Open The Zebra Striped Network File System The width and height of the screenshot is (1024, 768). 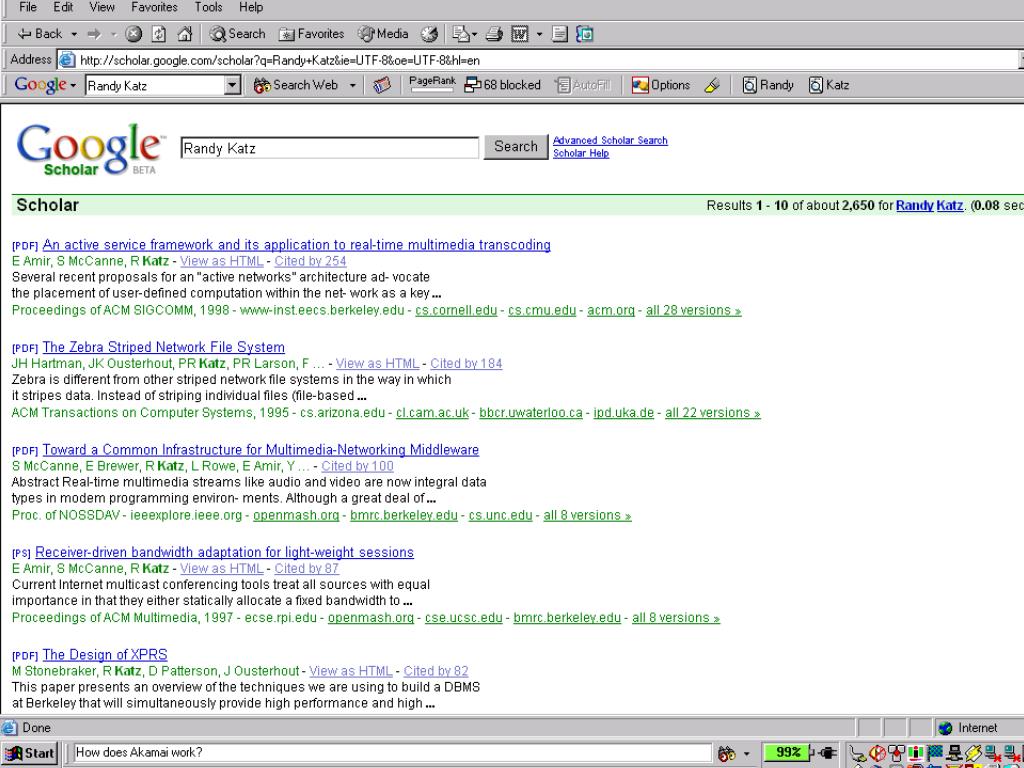click(x=163, y=347)
